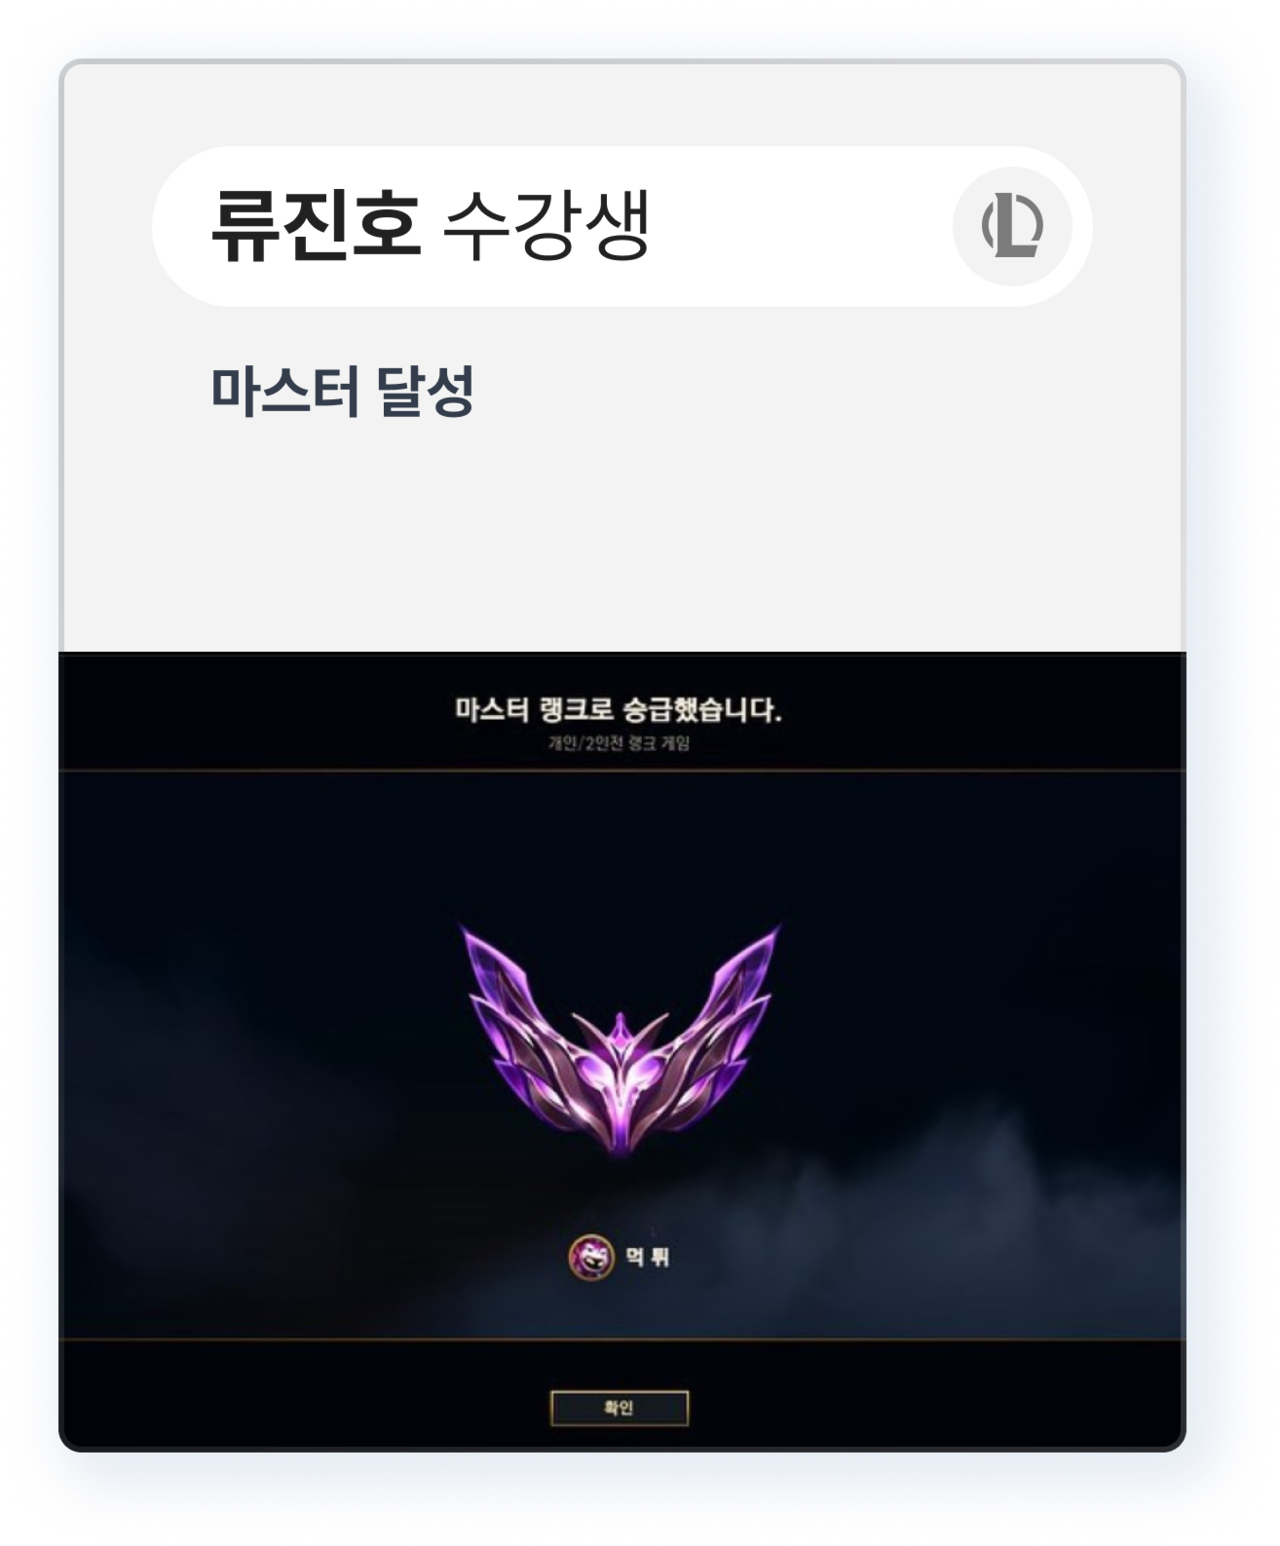Click the 수강생 label text
Screen dimensions: 1280x1546
click(x=545, y=225)
